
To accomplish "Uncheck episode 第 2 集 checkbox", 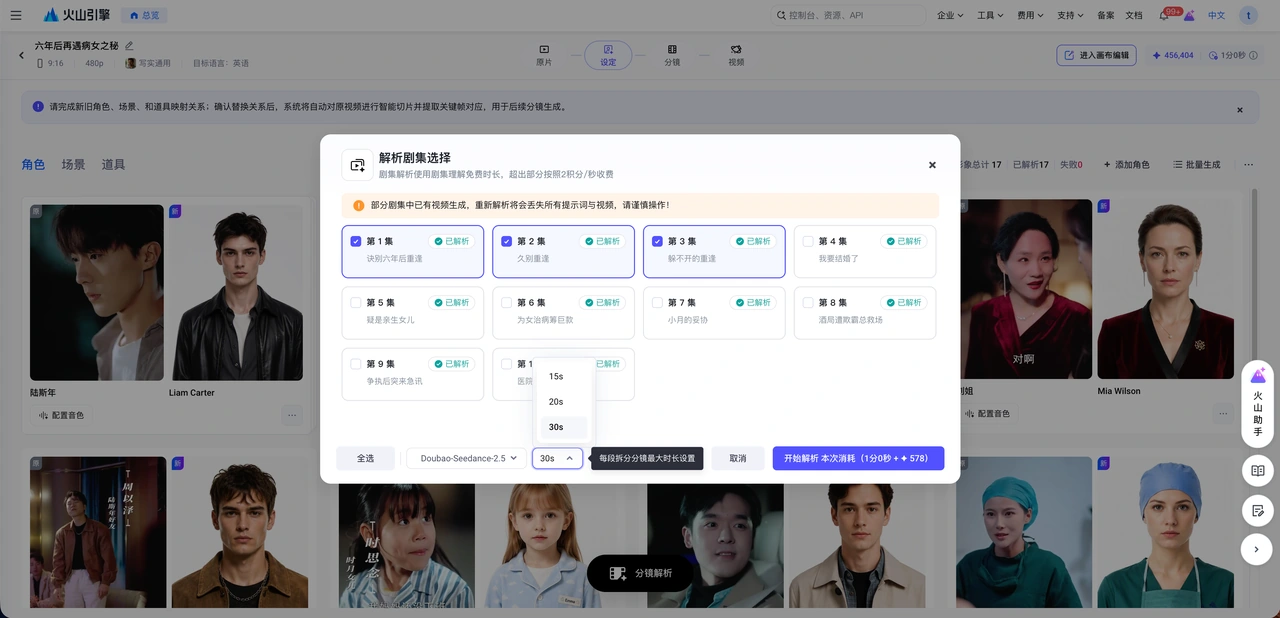I will click(506, 241).
